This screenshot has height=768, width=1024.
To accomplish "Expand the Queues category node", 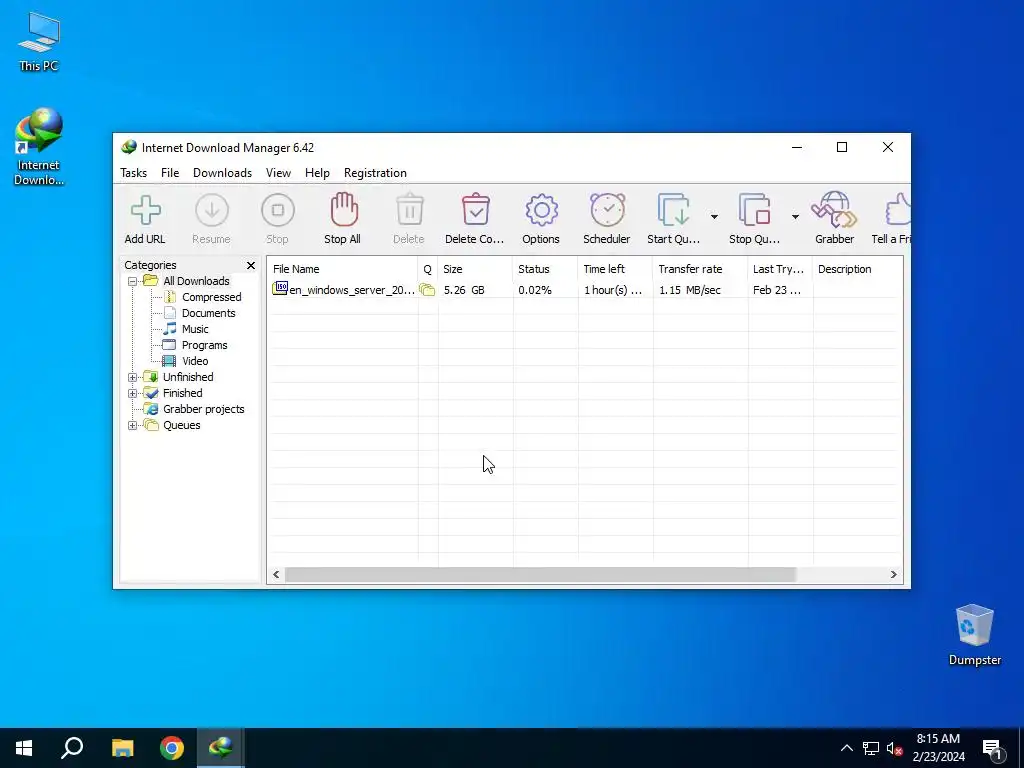I will (x=133, y=425).
